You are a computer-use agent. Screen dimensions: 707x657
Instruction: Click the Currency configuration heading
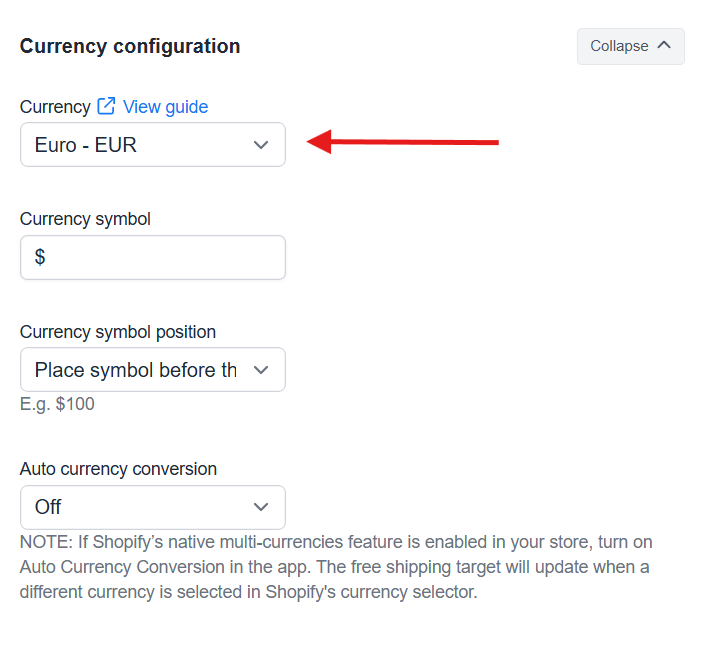coord(130,46)
